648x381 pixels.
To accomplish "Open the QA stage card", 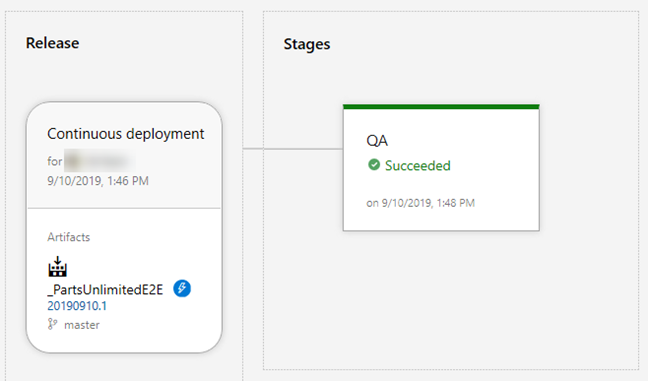I will pyautogui.click(x=441, y=168).
